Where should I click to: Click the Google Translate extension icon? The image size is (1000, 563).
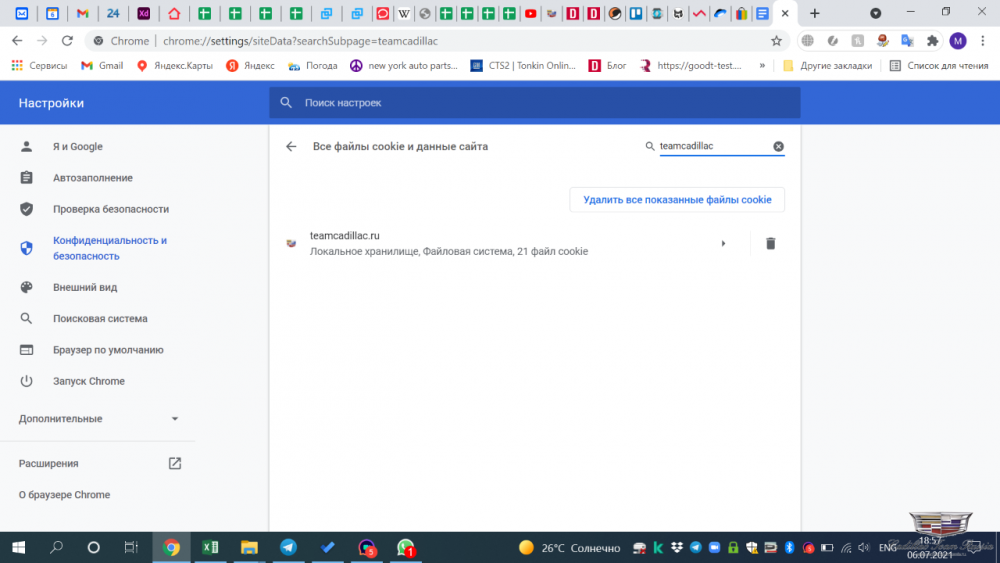pyautogui.click(x=908, y=41)
